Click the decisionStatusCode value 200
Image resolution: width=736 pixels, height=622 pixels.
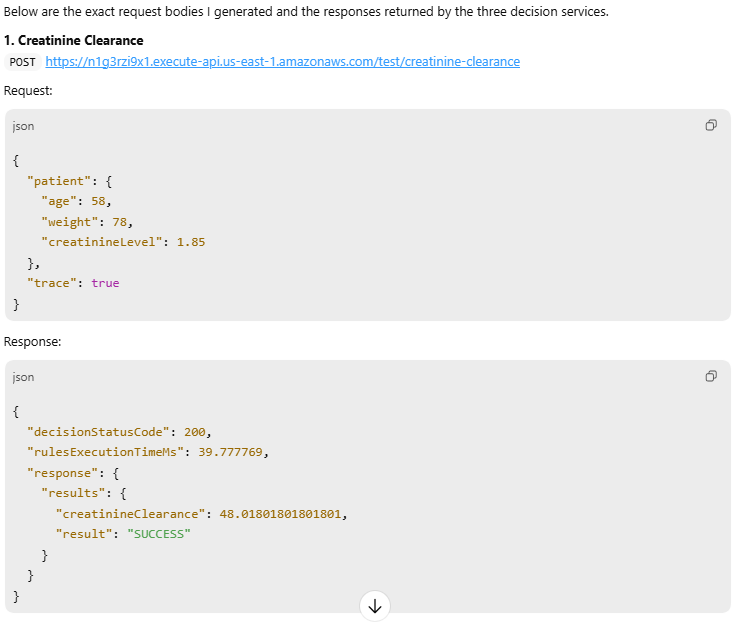pos(197,432)
